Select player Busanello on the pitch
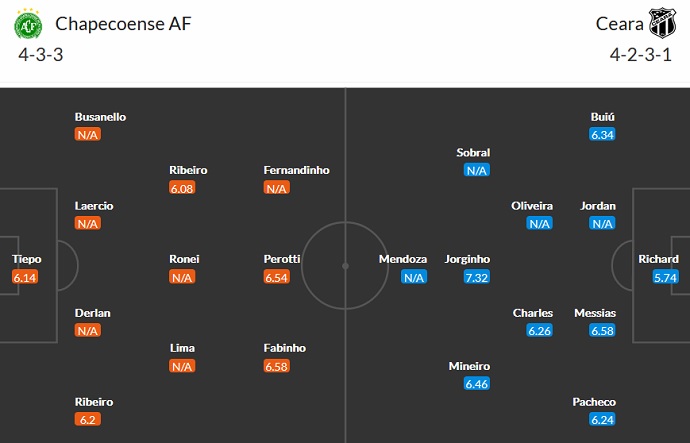Image resolution: width=690 pixels, height=443 pixels. (x=100, y=117)
